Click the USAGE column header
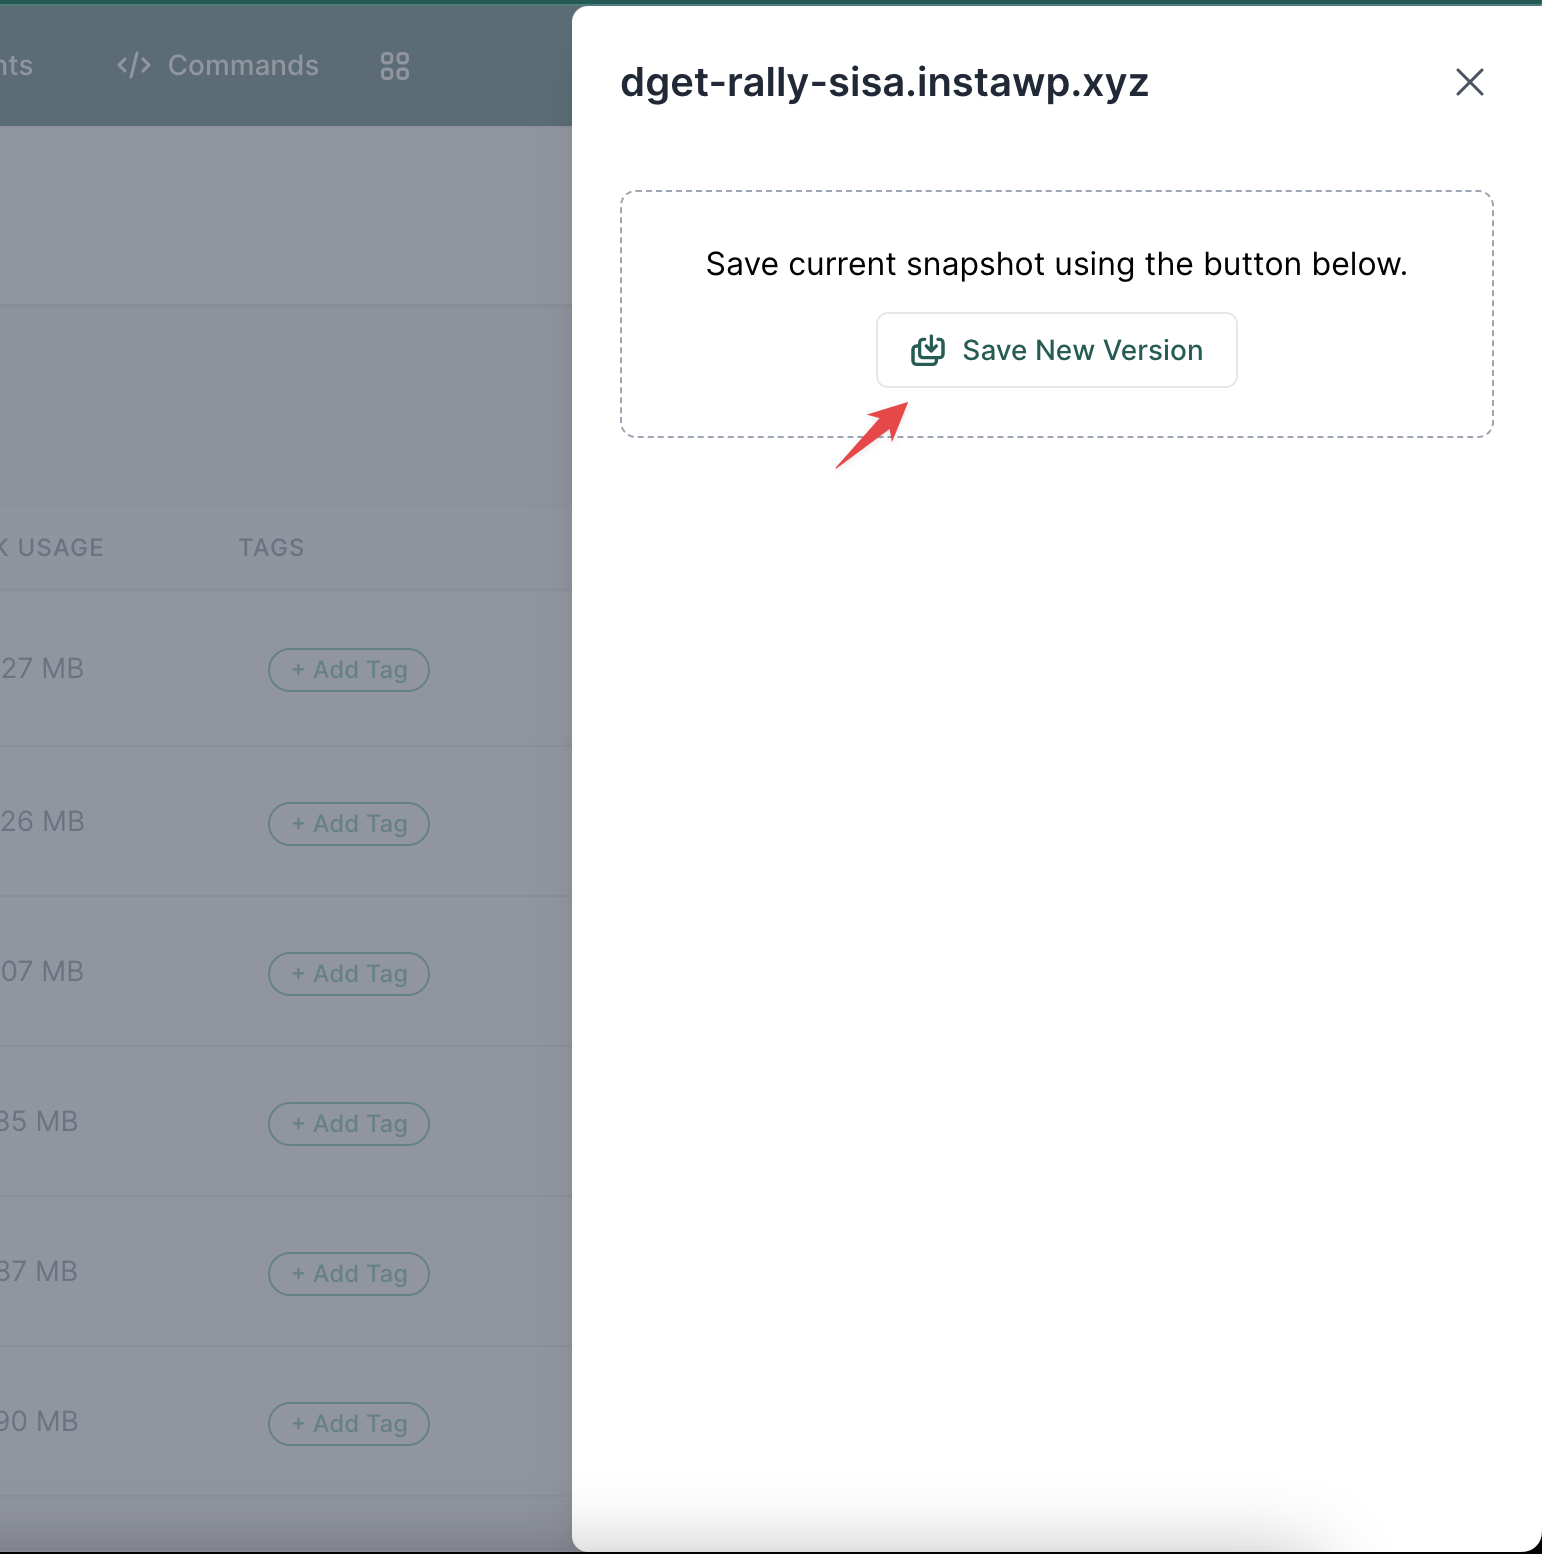The height and width of the screenshot is (1554, 1542). pos(52,548)
